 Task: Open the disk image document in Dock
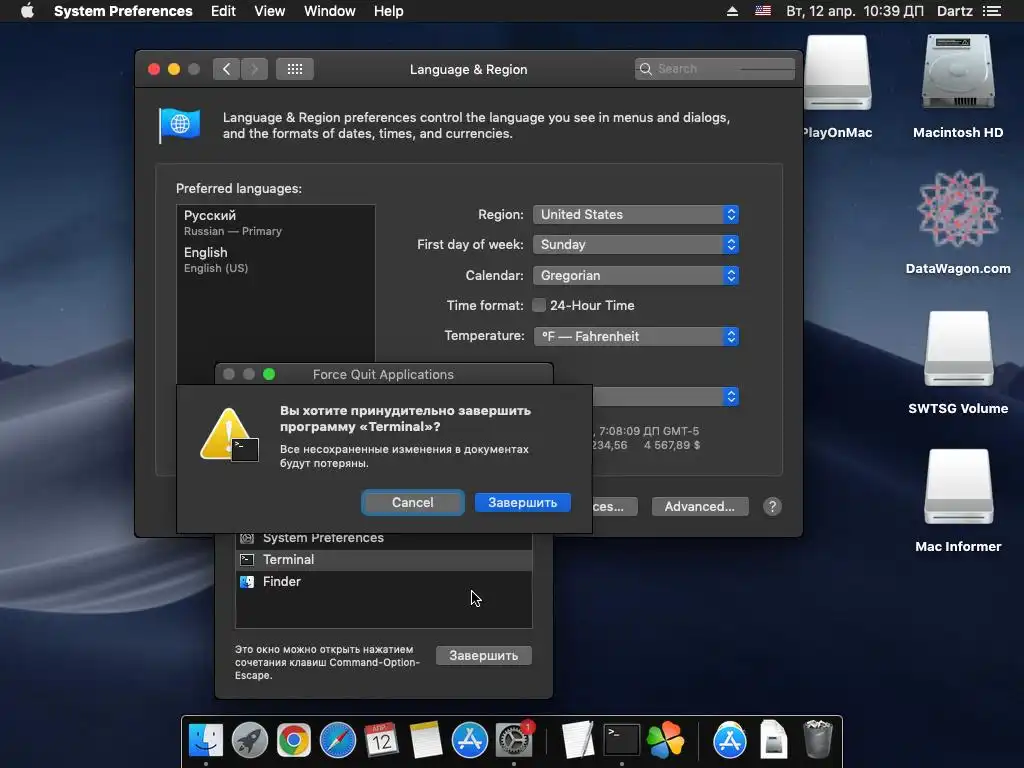(x=773, y=740)
